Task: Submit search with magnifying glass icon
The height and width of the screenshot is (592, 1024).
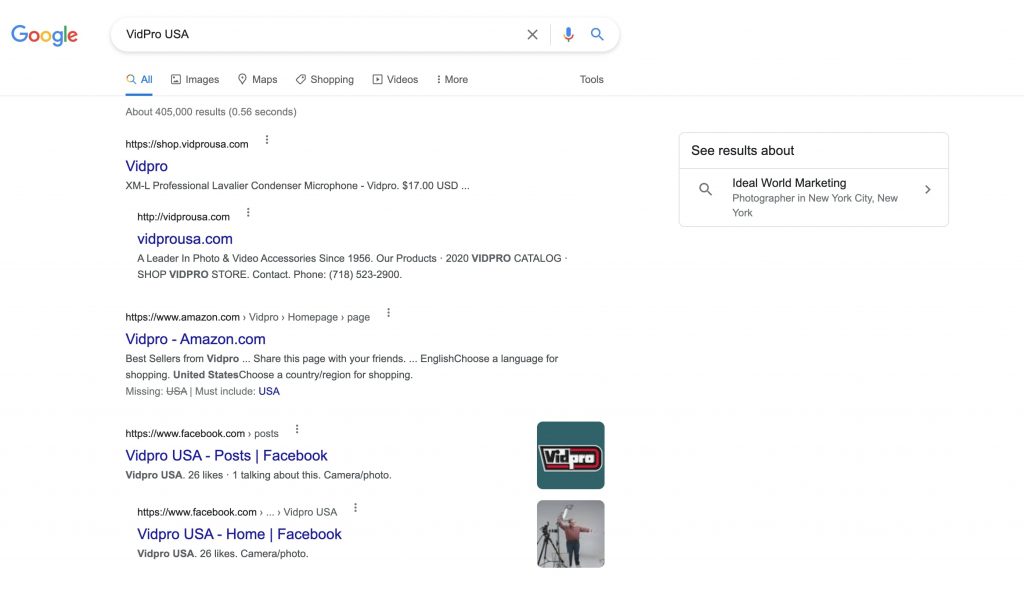Action: [597, 34]
